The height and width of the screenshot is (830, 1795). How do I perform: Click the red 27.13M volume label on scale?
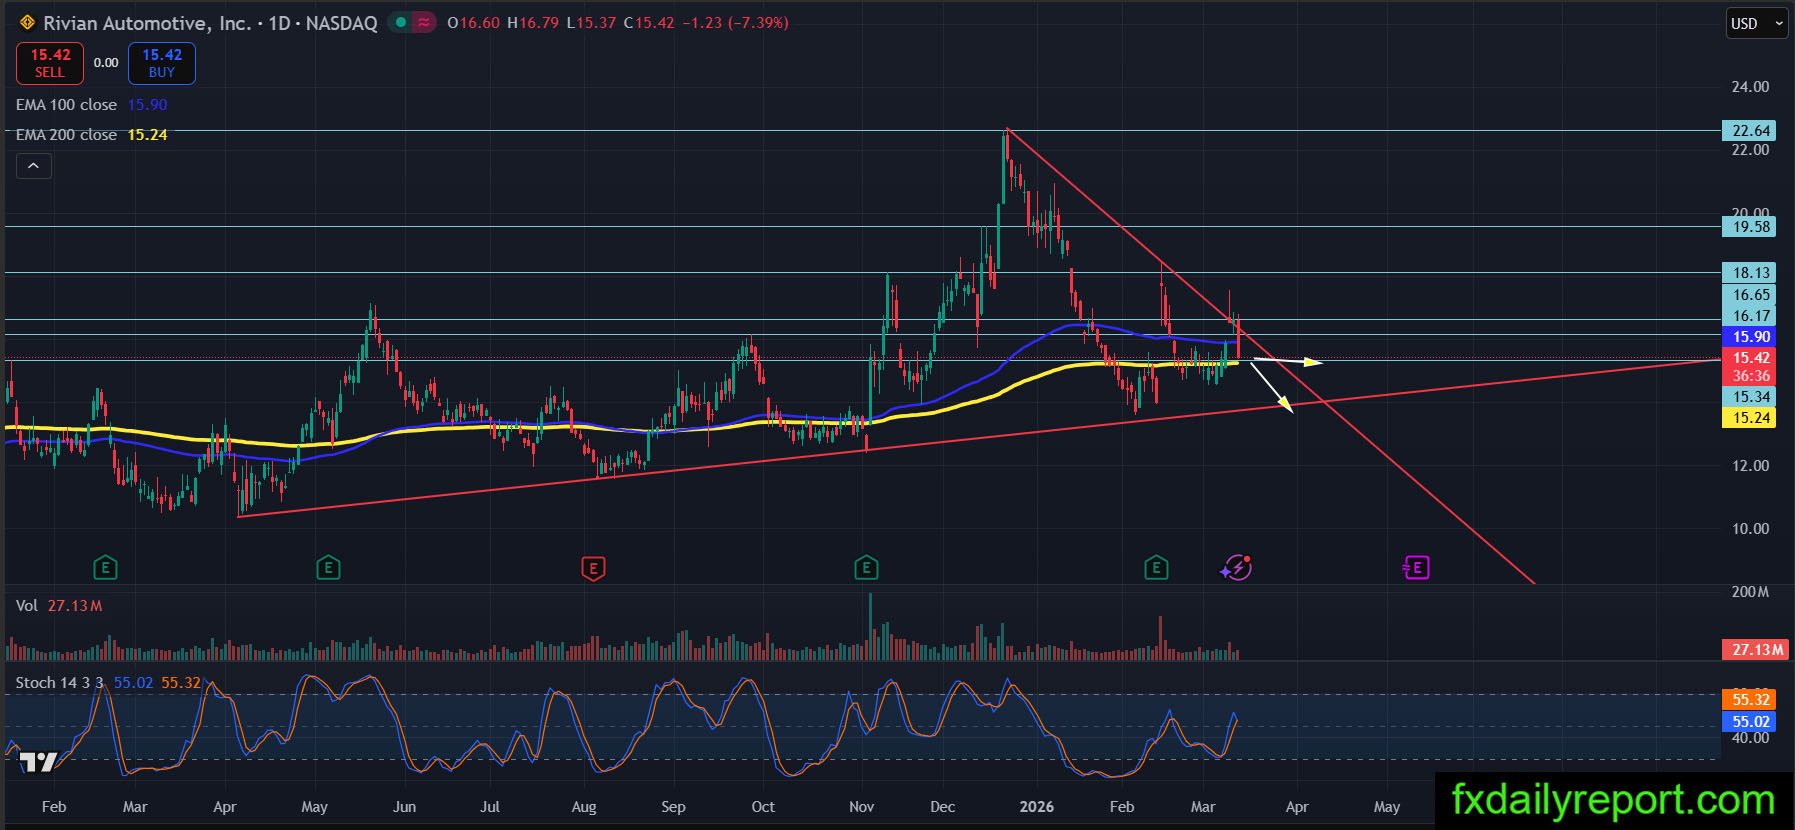click(1757, 650)
